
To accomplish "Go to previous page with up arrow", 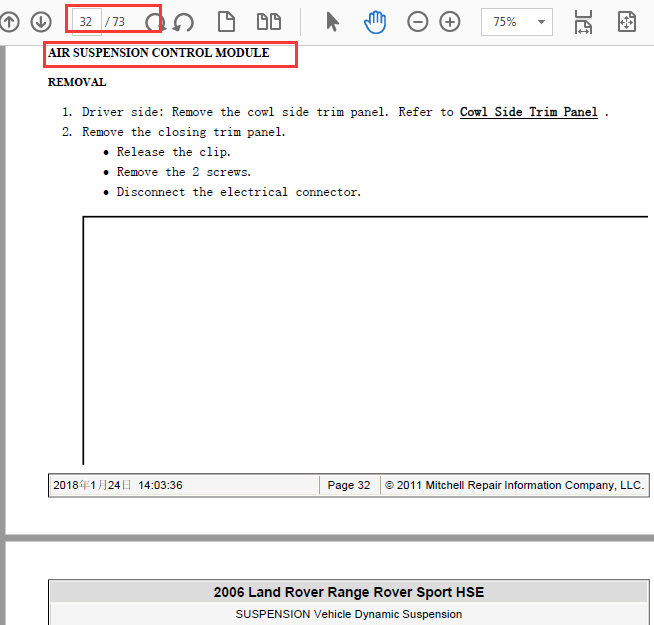I will pyautogui.click(x=9, y=22).
